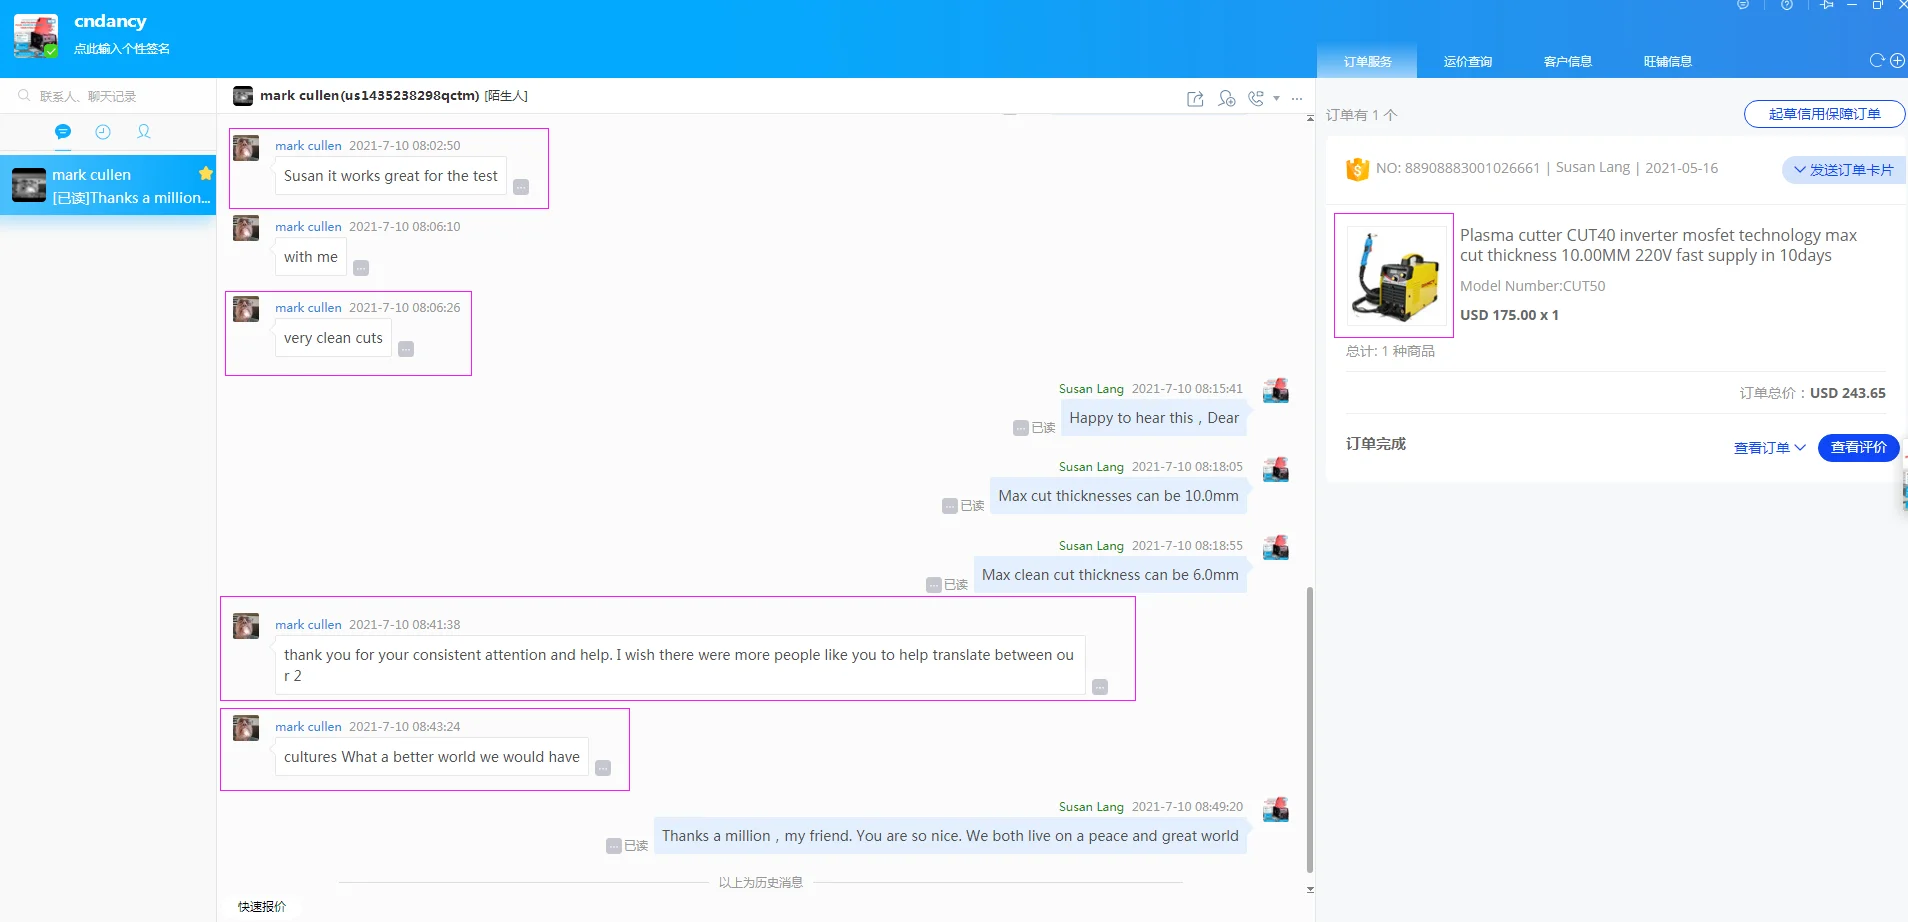Viewport: 1908px width, 922px height.
Task: Click the order shield icon beside the order number
Action: pyautogui.click(x=1357, y=169)
